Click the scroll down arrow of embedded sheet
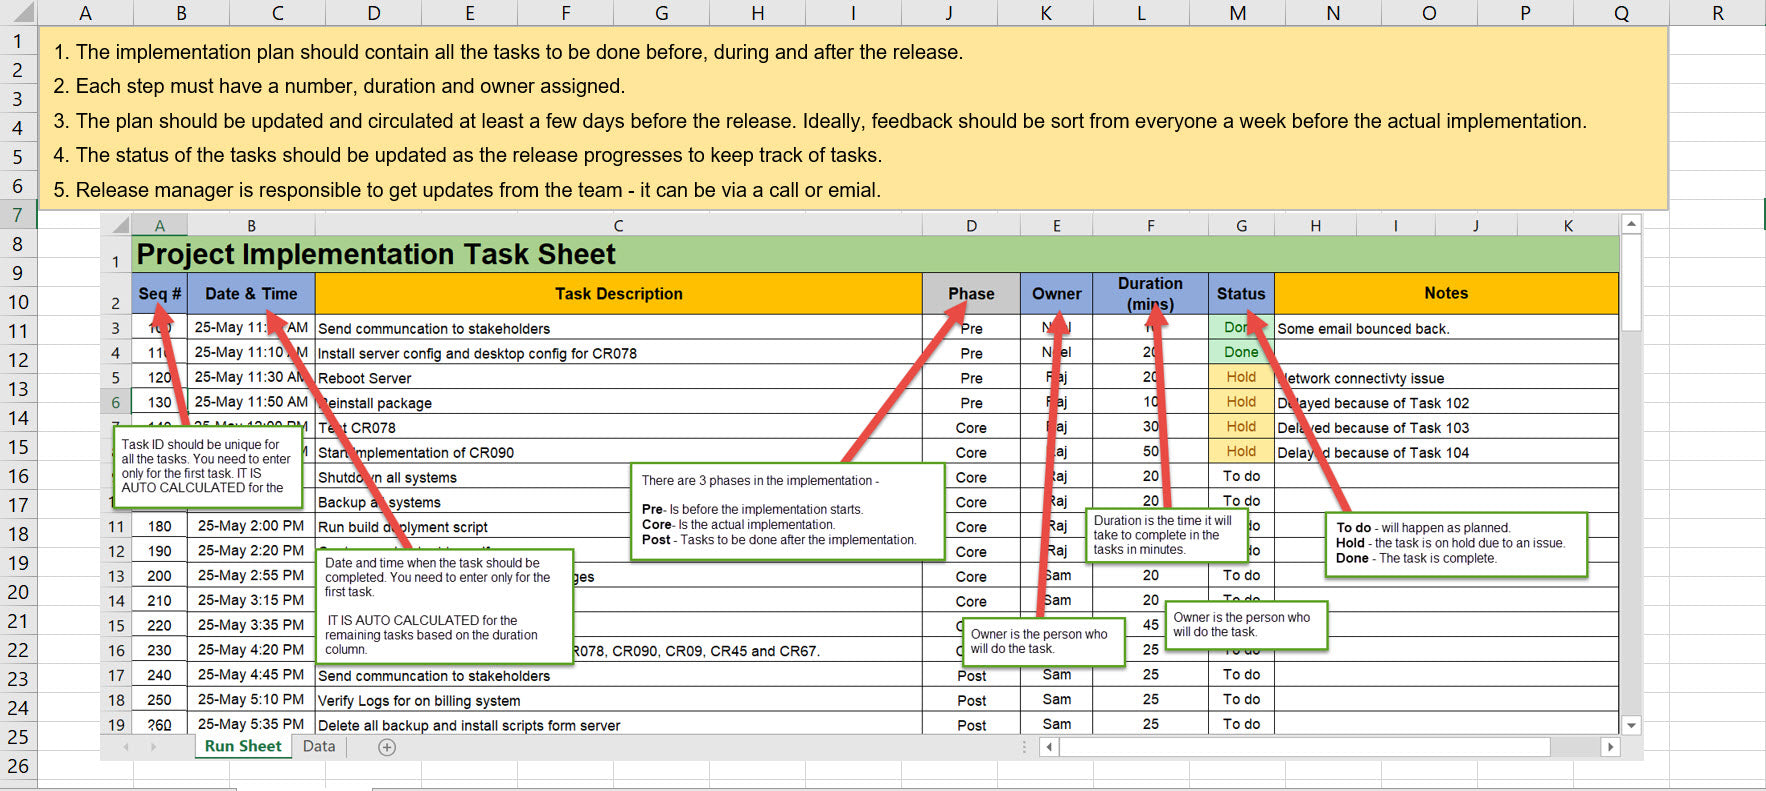 click(x=1631, y=725)
